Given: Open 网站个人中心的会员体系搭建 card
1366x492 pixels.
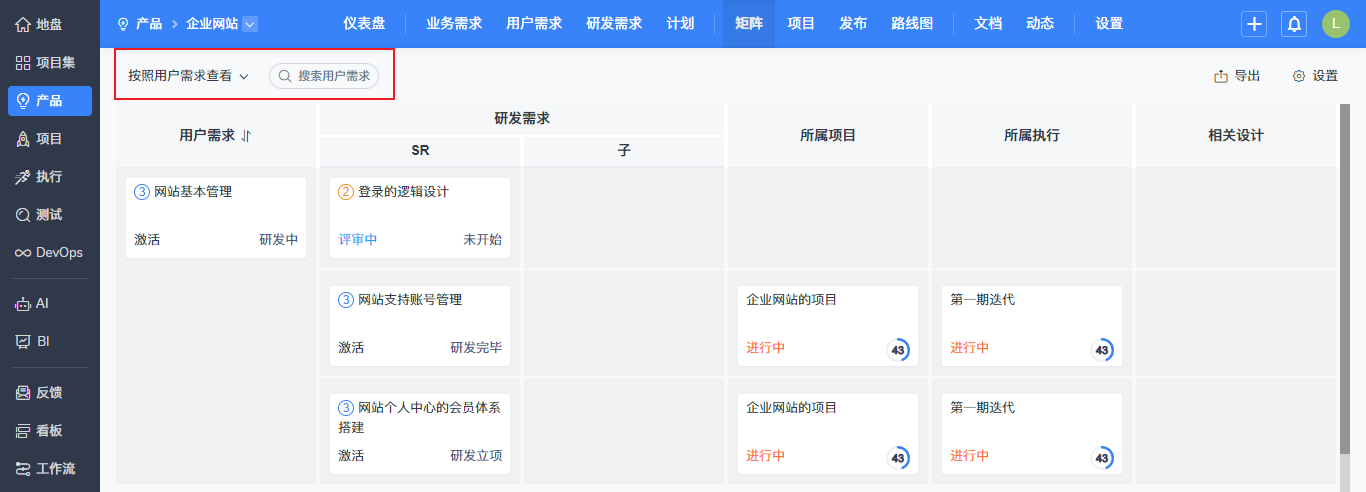Looking at the screenshot, I should pos(420,434).
